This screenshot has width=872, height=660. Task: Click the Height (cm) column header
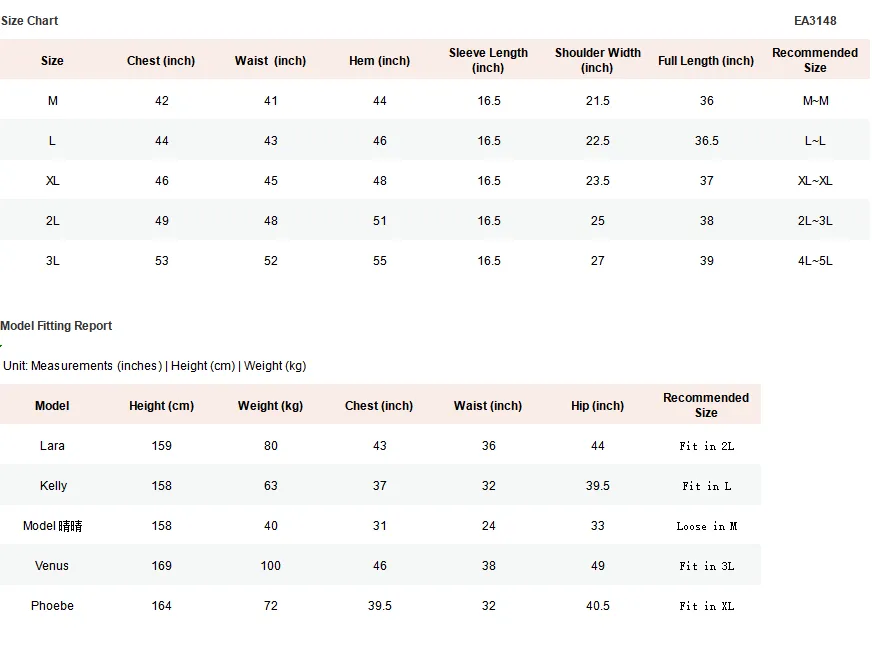click(161, 406)
